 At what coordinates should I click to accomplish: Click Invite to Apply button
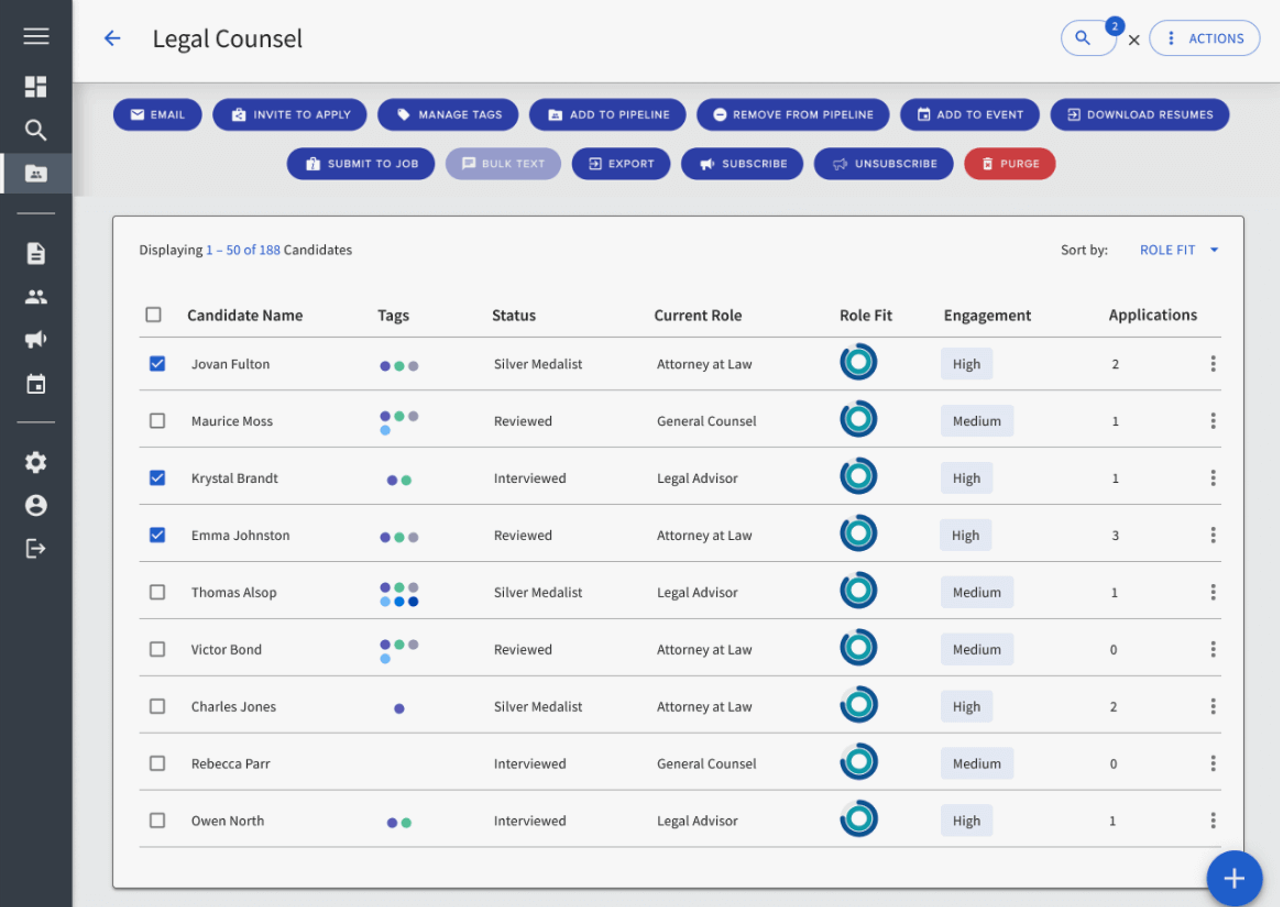(290, 114)
